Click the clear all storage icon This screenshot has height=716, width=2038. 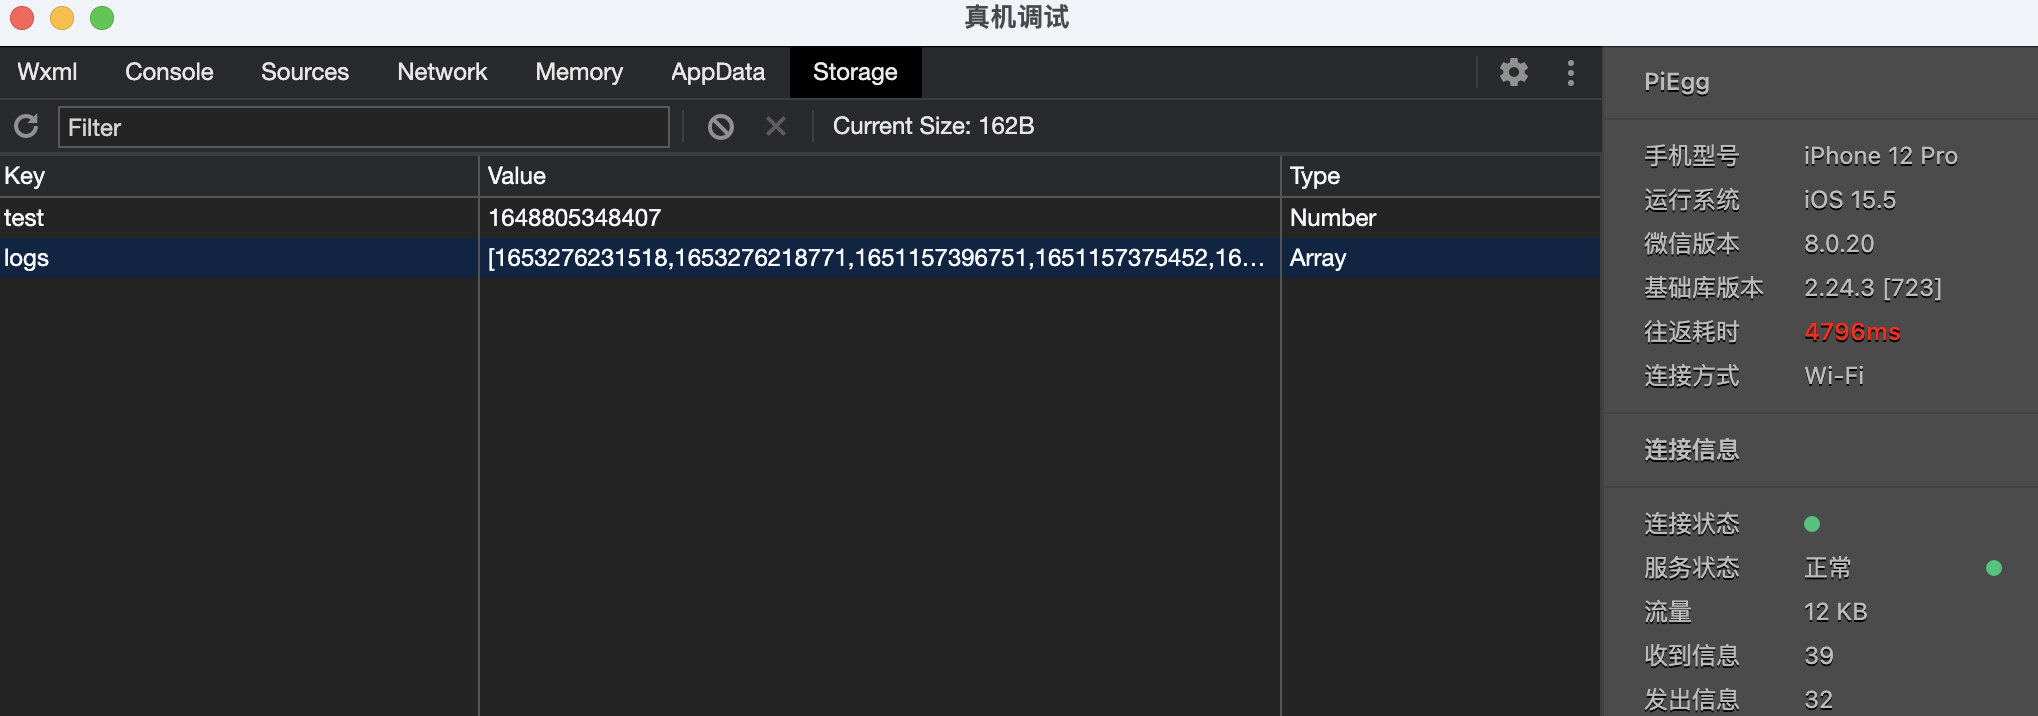720,127
